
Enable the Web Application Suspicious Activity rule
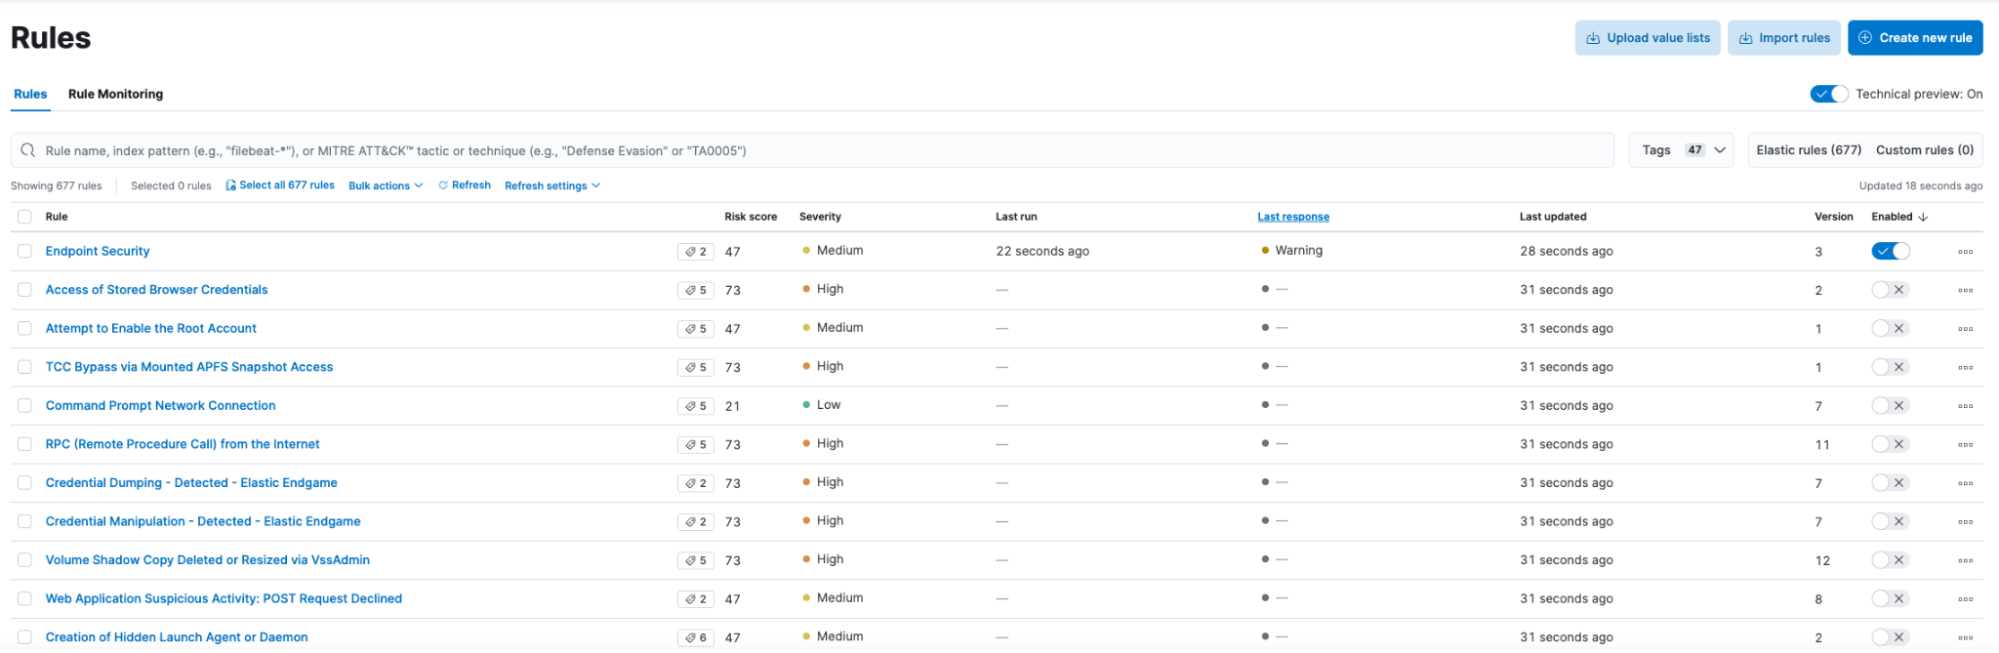(x=1891, y=598)
